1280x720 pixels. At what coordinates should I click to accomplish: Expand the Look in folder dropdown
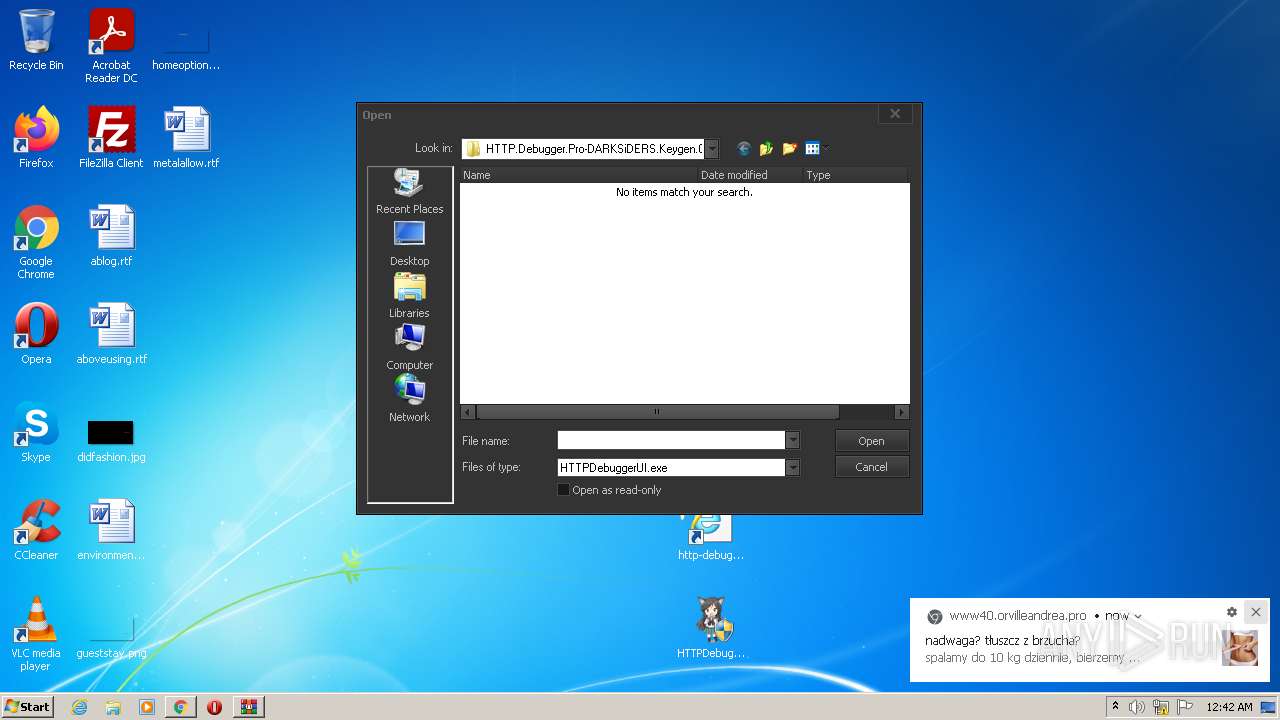pos(712,149)
